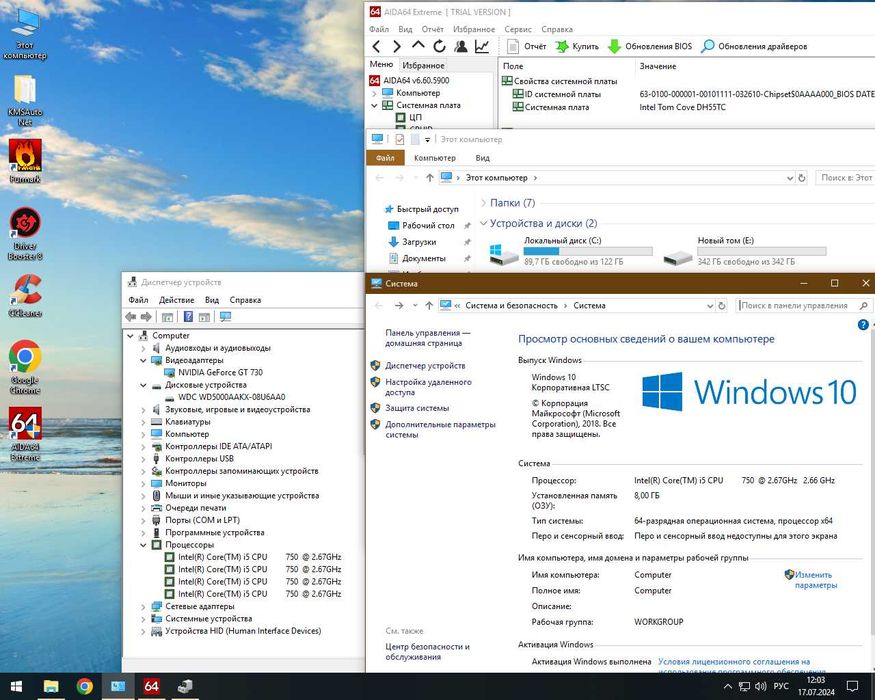This screenshot has height=700, width=875.
Task: Select Локальный диск (C:) usage bar
Action: [x=588, y=252]
